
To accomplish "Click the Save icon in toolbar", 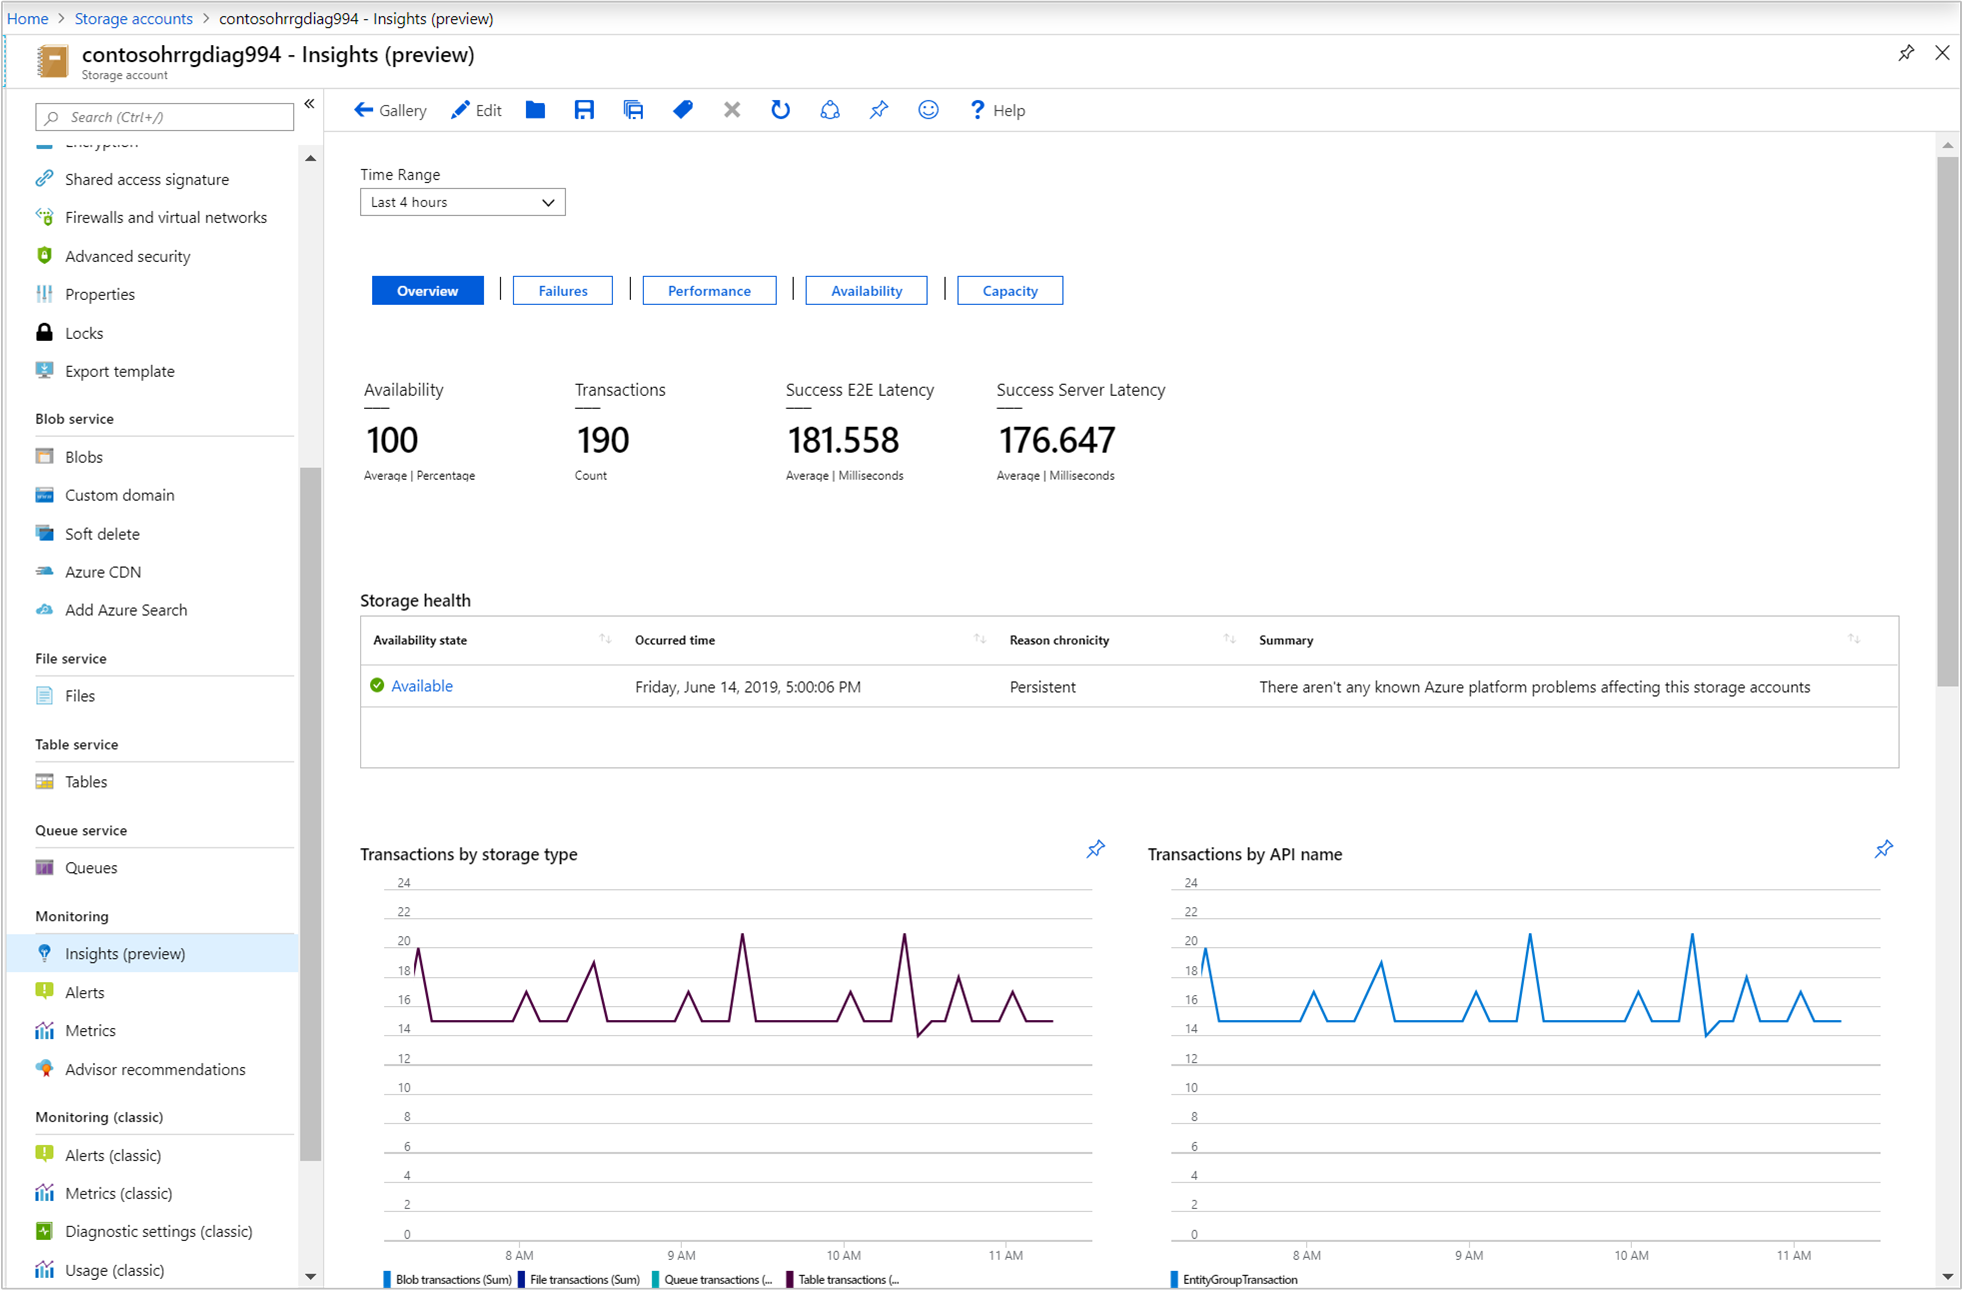I will click(583, 109).
